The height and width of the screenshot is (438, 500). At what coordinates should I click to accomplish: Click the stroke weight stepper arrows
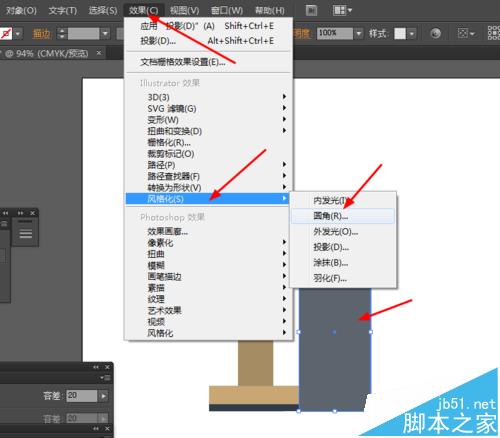pyautogui.click(x=62, y=34)
